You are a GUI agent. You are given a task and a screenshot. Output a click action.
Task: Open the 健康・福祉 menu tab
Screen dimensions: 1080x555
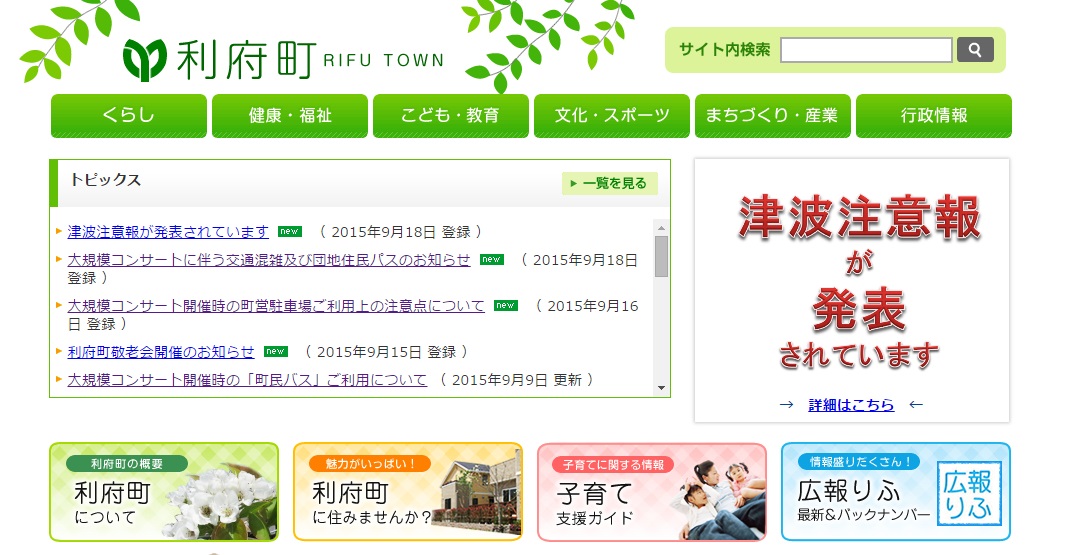point(290,116)
